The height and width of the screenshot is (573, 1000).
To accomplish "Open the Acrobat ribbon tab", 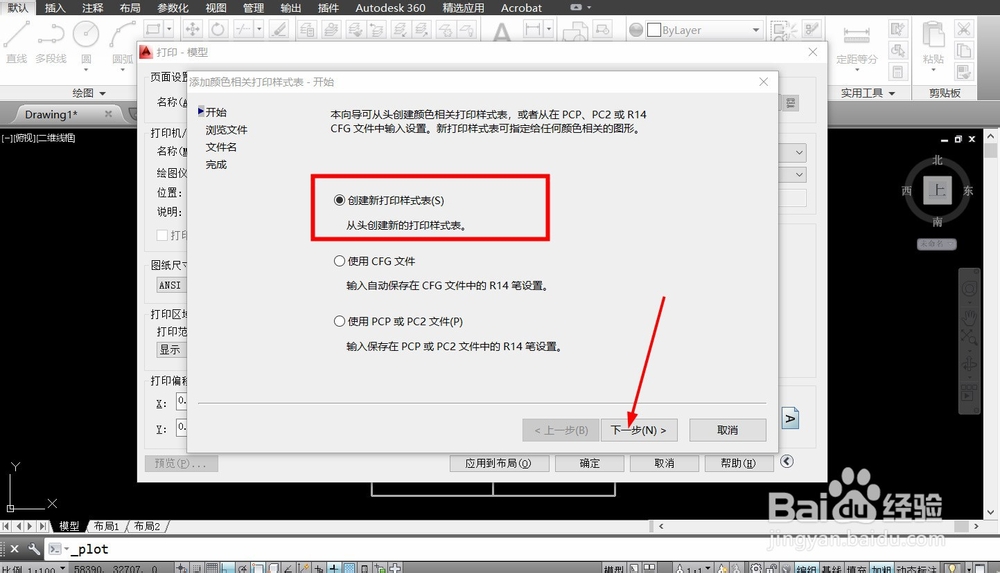I will (521, 8).
